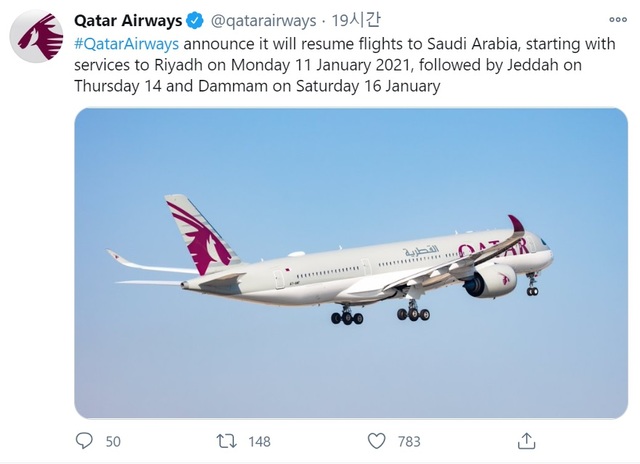Click the aircraft engine in the photo
The image size is (640, 464).
(489, 281)
